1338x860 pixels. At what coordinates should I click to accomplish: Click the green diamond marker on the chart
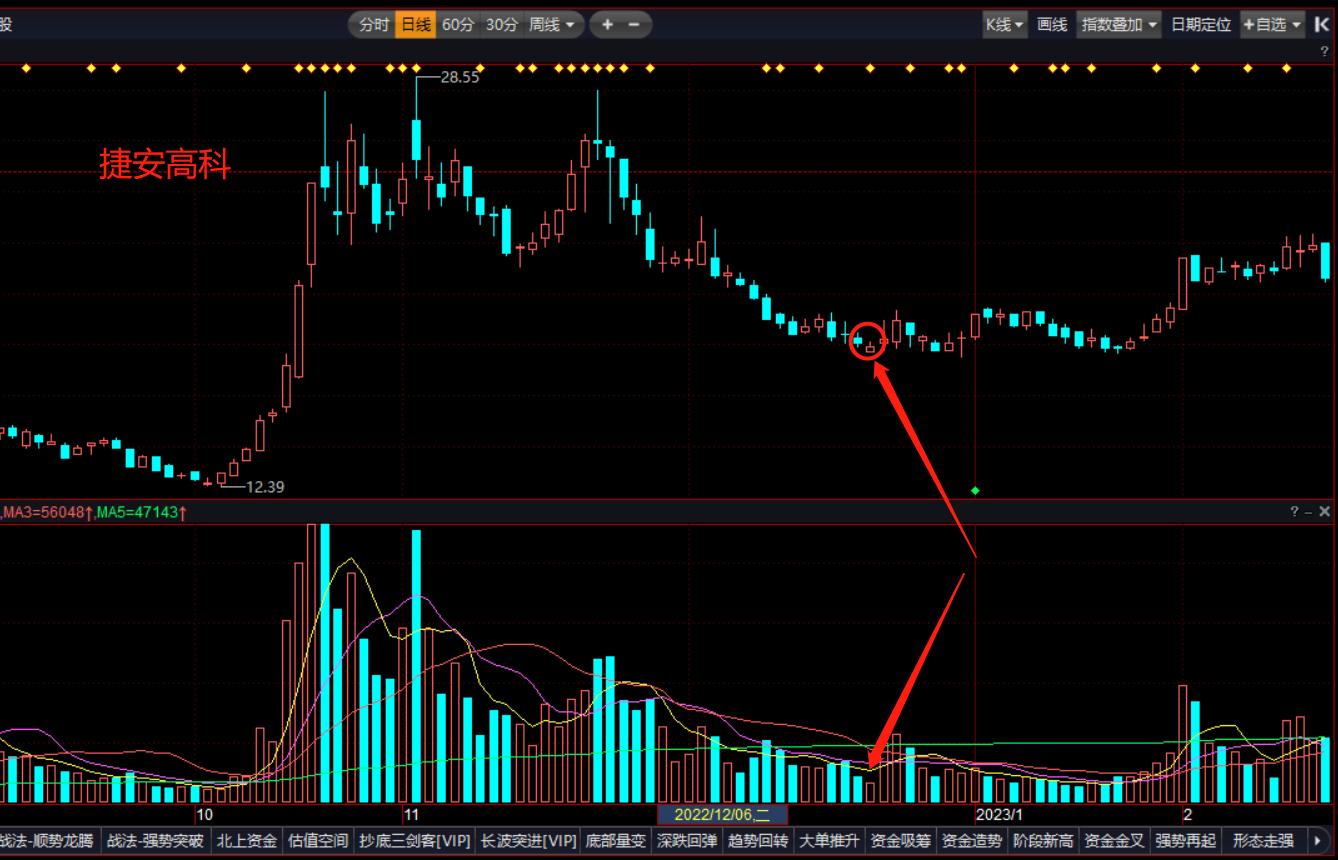click(975, 491)
